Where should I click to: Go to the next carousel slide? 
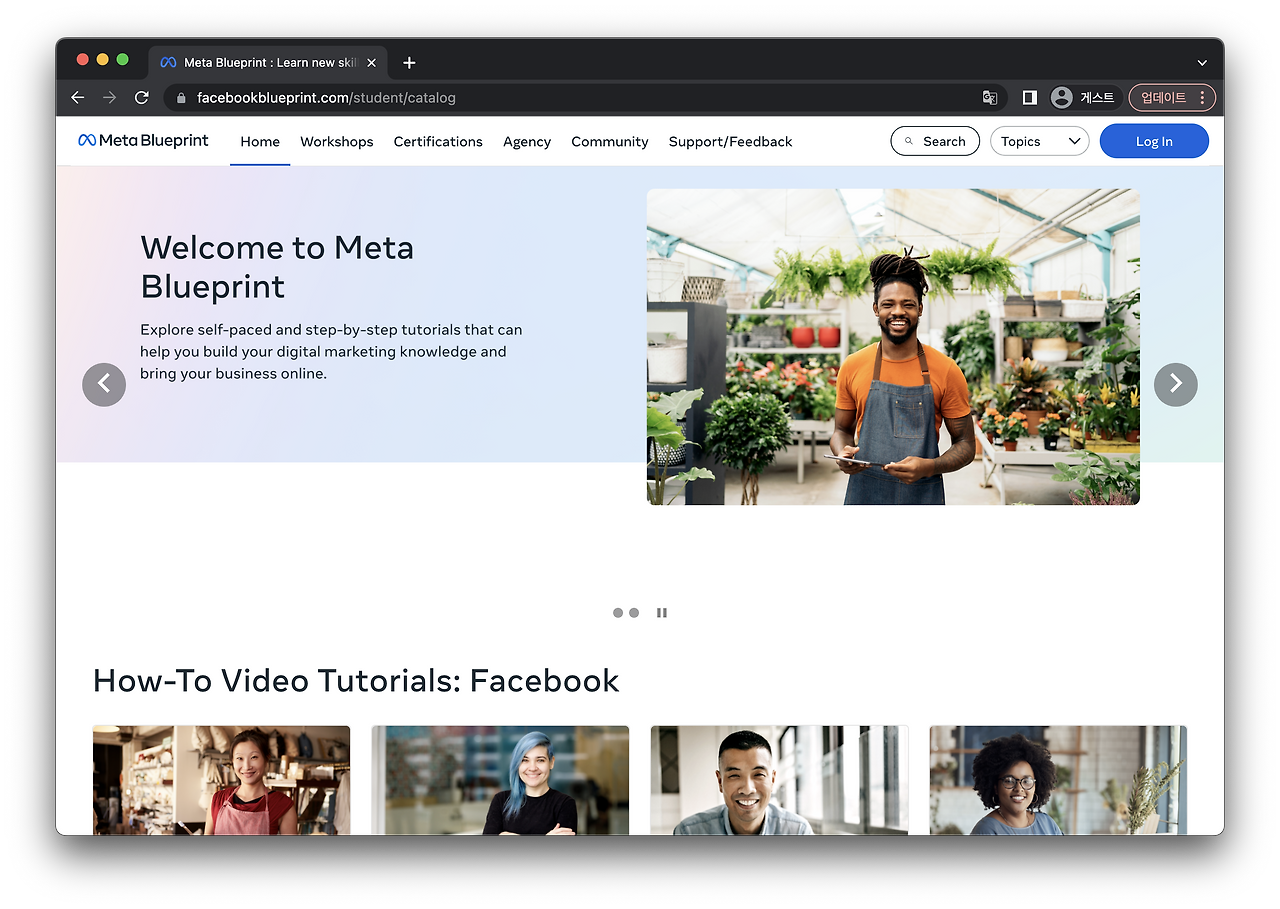pos(1176,384)
